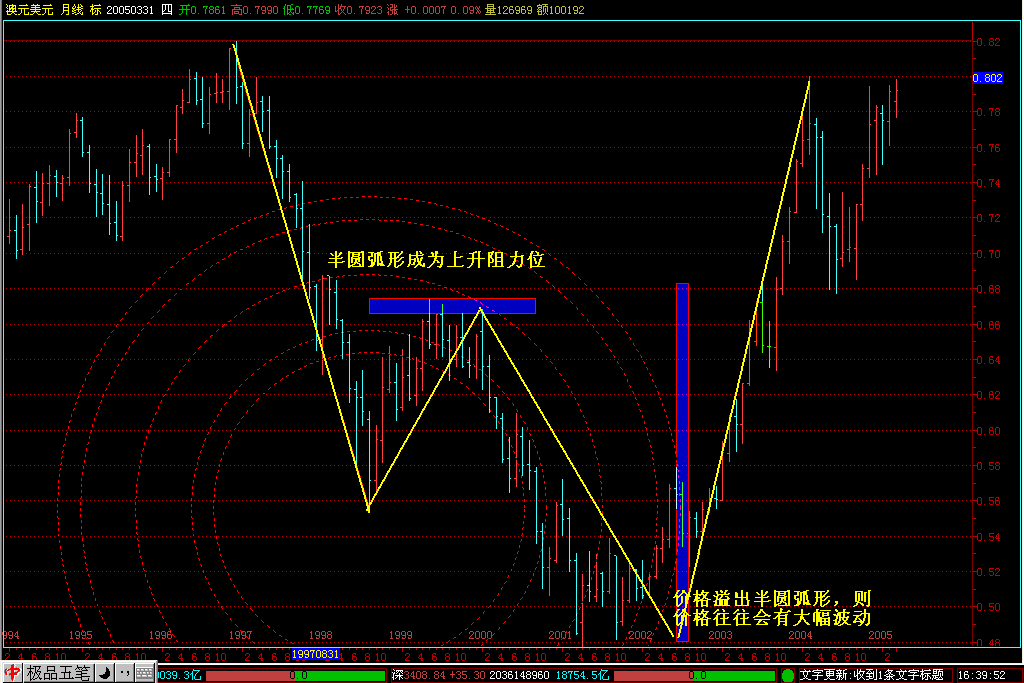Click the horizontal blue resistance rectangle

tap(453, 306)
